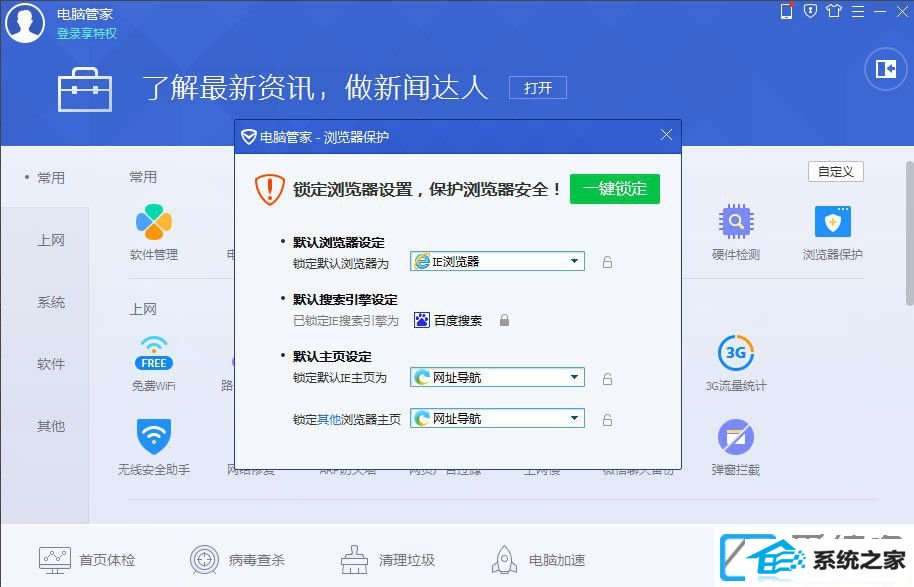The image size is (914, 587).
Task: Click the round switch-view button at top right
Action: click(x=885, y=69)
